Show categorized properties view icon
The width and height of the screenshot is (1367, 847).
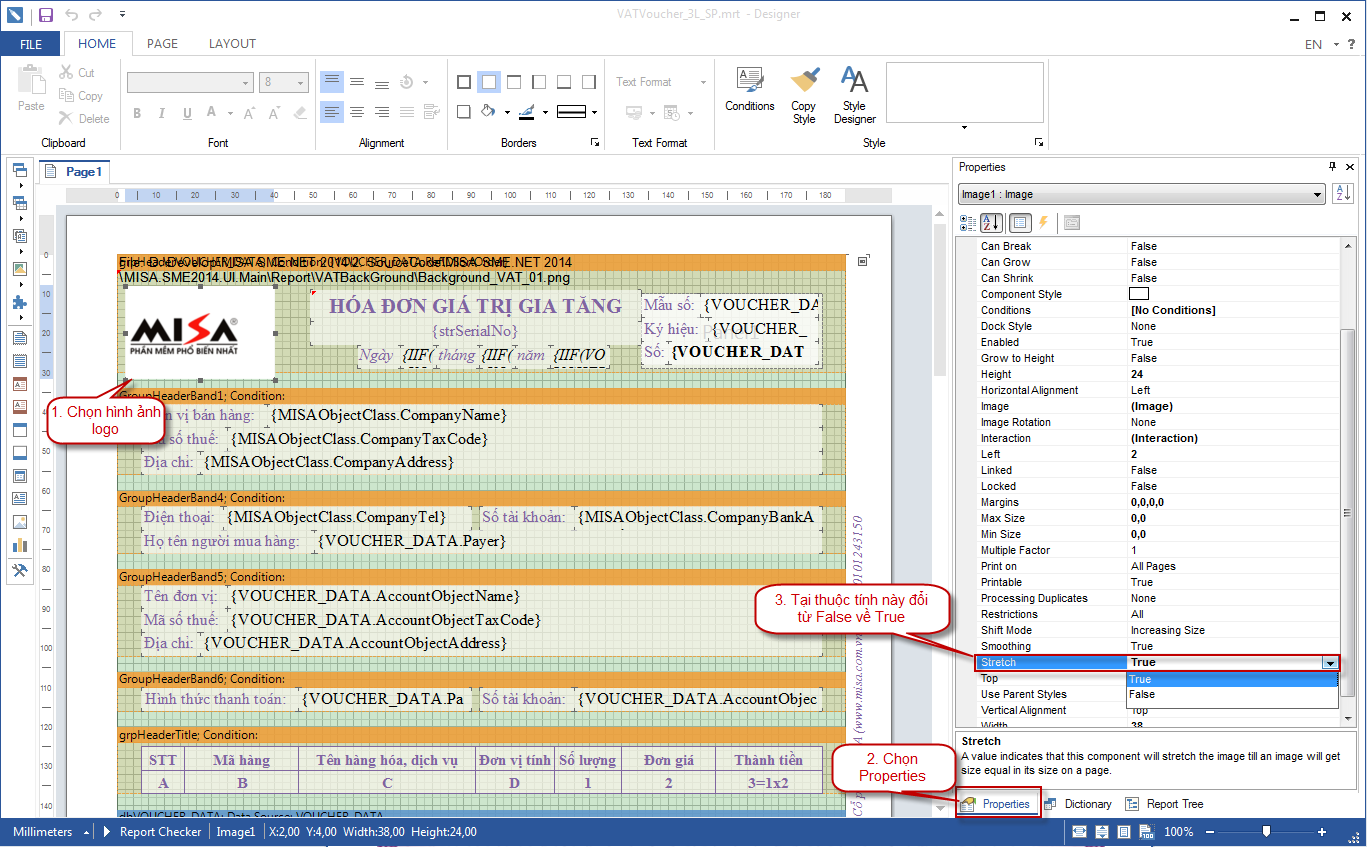tap(968, 222)
